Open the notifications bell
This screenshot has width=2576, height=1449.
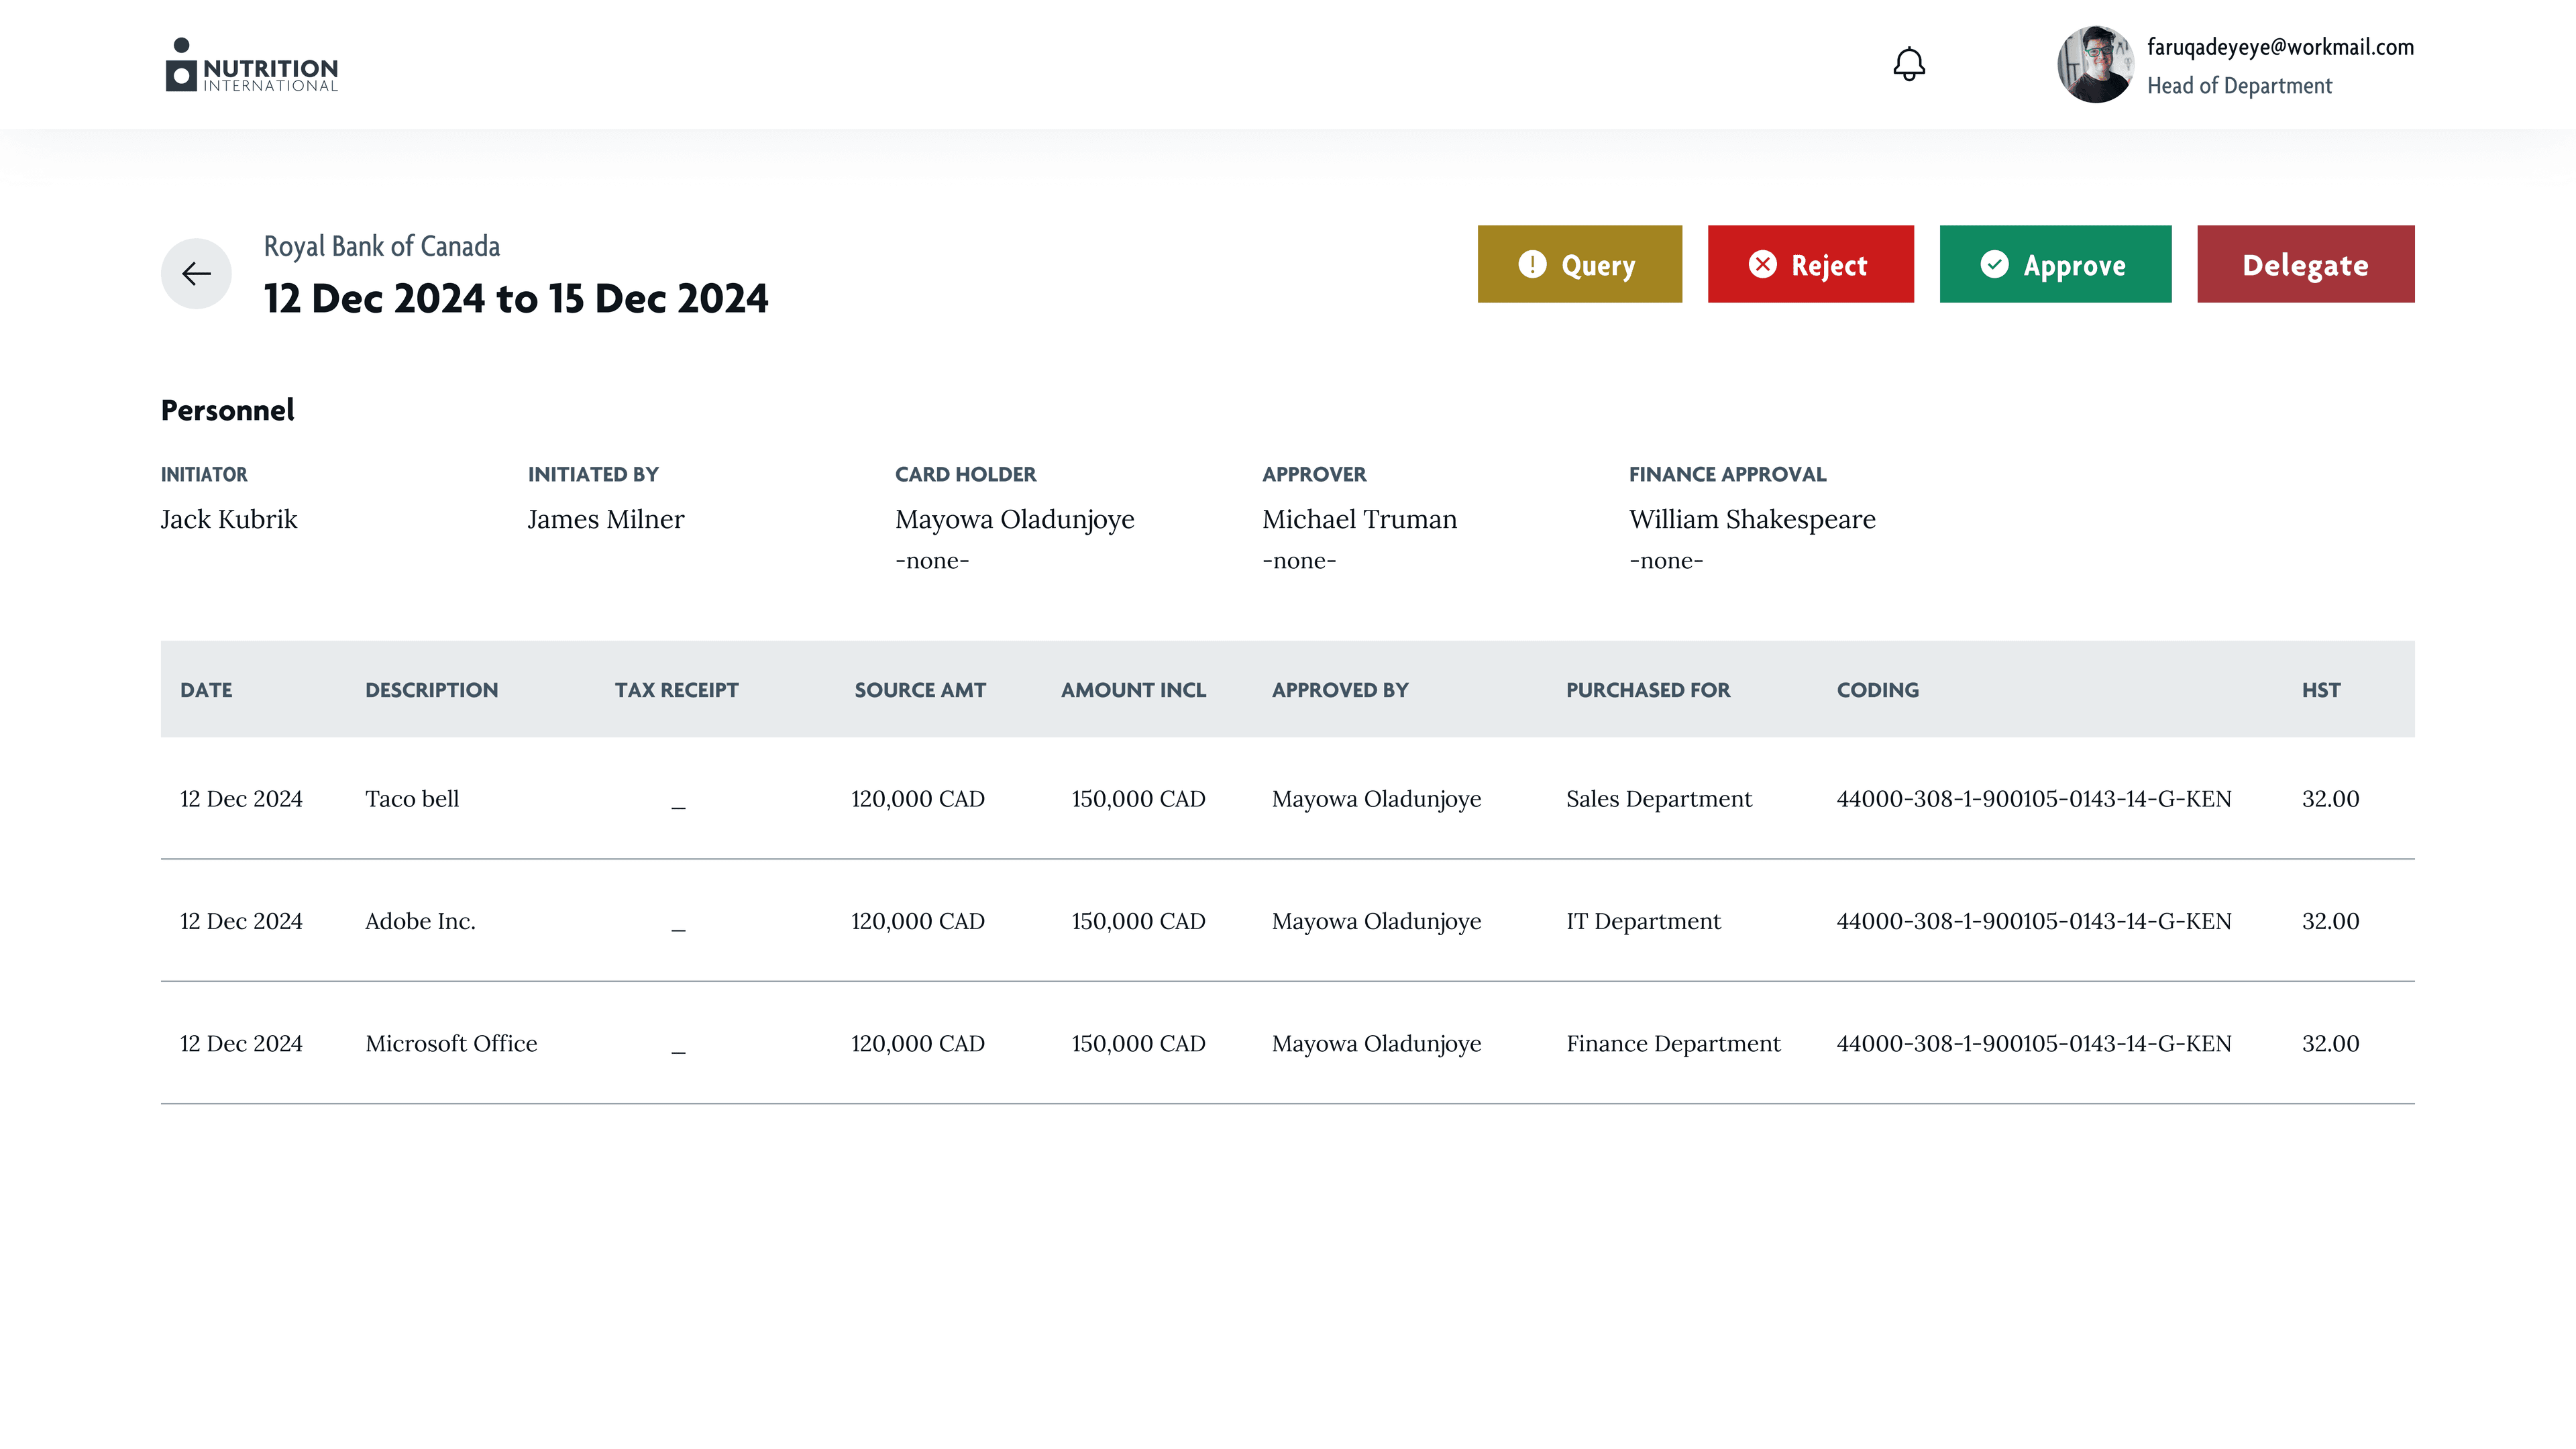tap(1909, 64)
